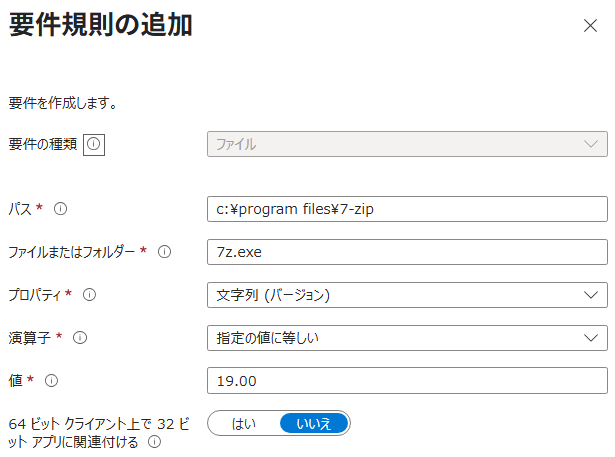The height and width of the screenshot is (457, 615).
Task: Click the 要件規則の追加 heading text
Action: 101,25
